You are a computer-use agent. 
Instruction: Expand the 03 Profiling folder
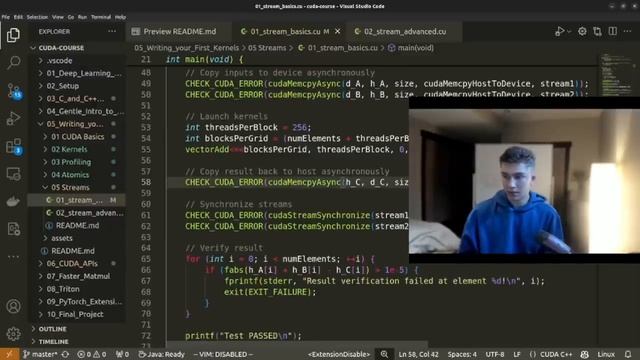pyautogui.click(x=77, y=162)
